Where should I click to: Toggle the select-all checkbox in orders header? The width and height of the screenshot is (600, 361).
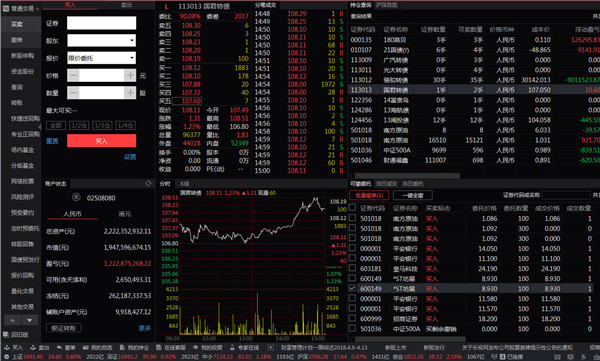pyautogui.click(x=352, y=207)
